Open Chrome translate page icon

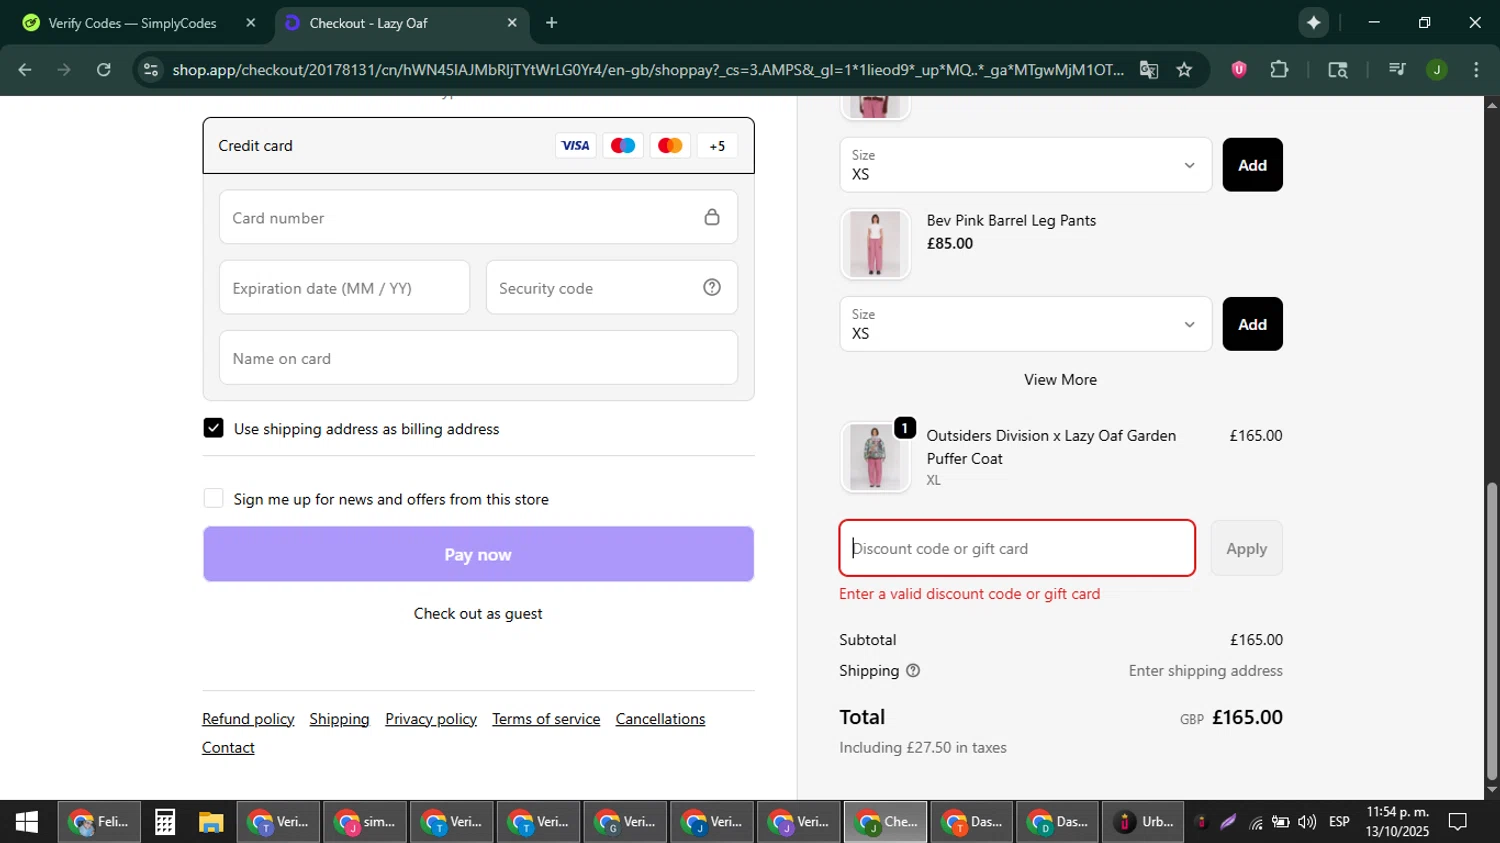pyautogui.click(x=1148, y=69)
